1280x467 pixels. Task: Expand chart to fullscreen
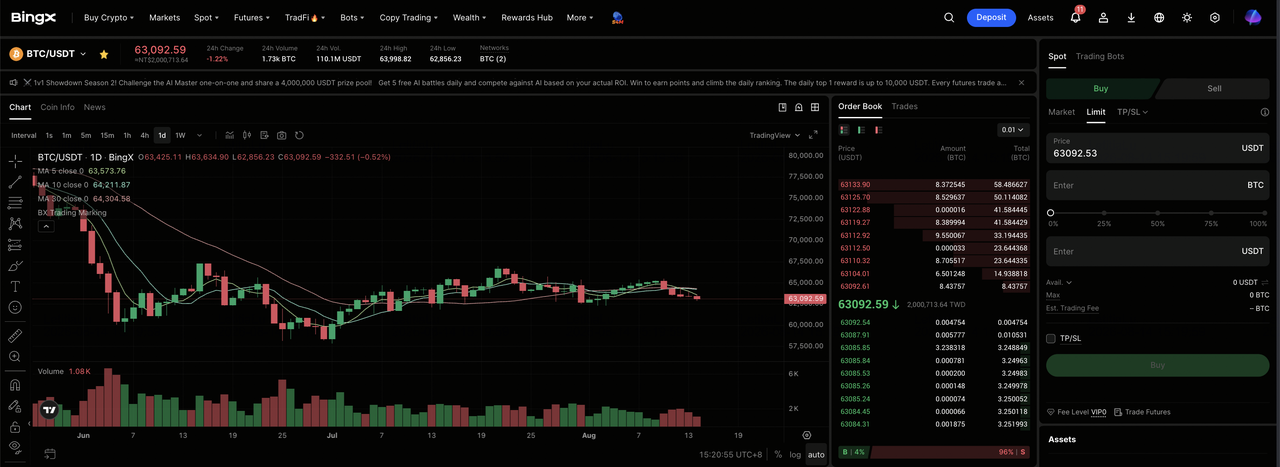click(x=813, y=135)
